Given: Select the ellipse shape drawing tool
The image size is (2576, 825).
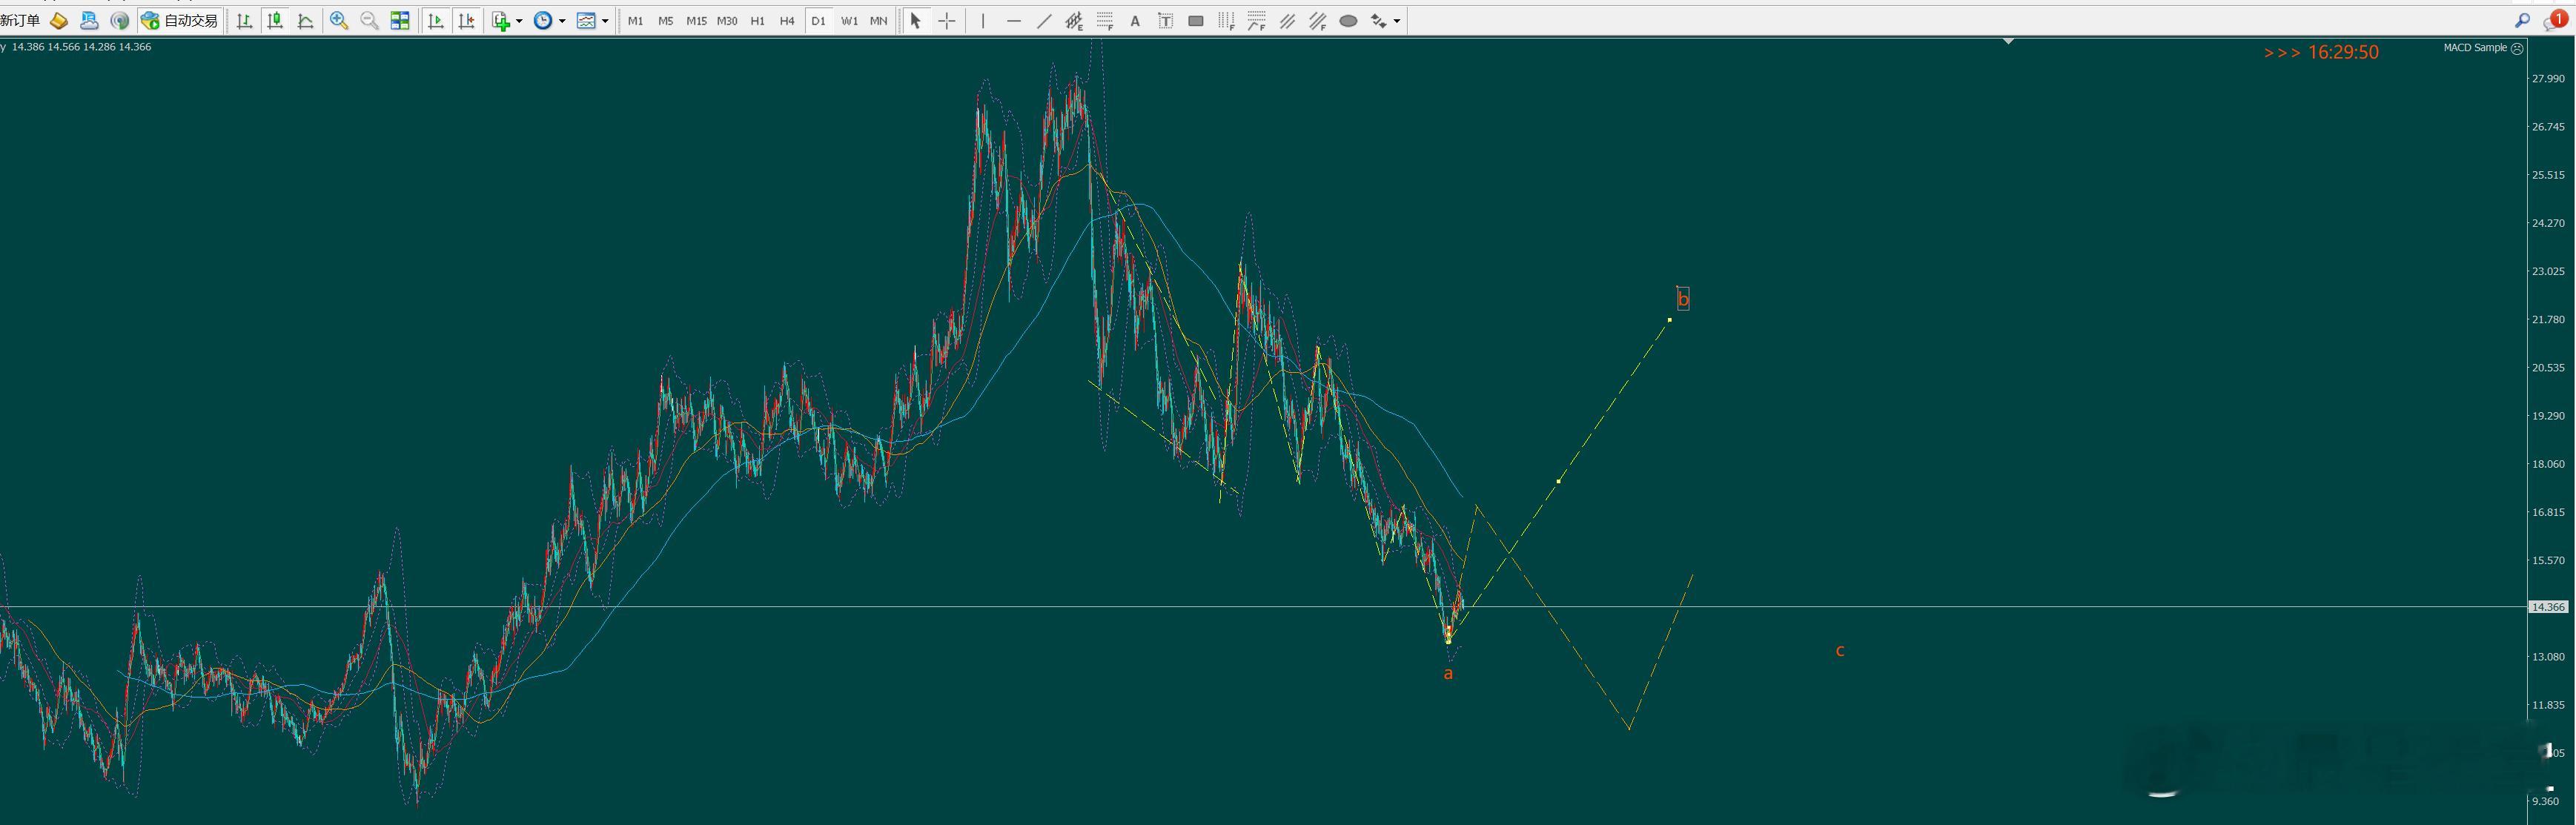Looking at the screenshot, I should [x=1348, y=20].
